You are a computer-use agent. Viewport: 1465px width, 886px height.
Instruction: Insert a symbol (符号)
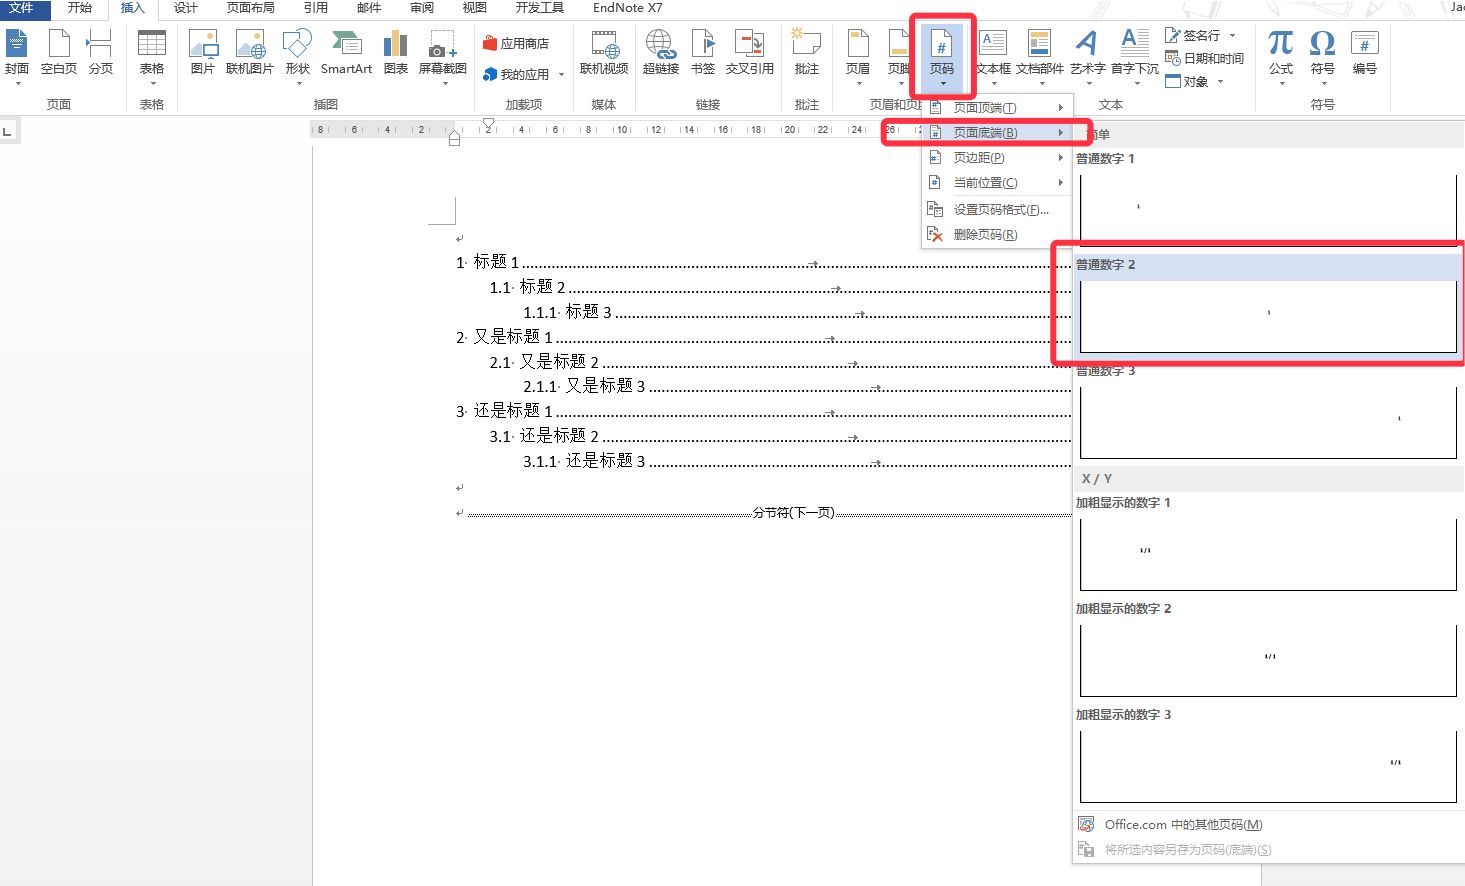pyautogui.click(x=1323, y=55)
